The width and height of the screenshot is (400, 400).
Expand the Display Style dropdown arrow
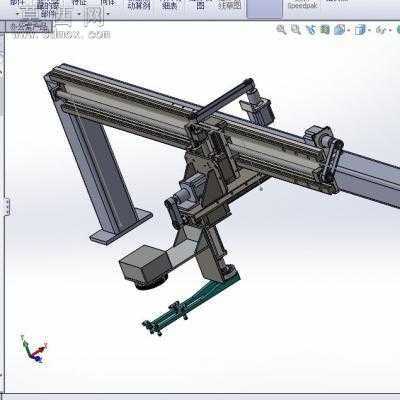[x=368, y=31]
